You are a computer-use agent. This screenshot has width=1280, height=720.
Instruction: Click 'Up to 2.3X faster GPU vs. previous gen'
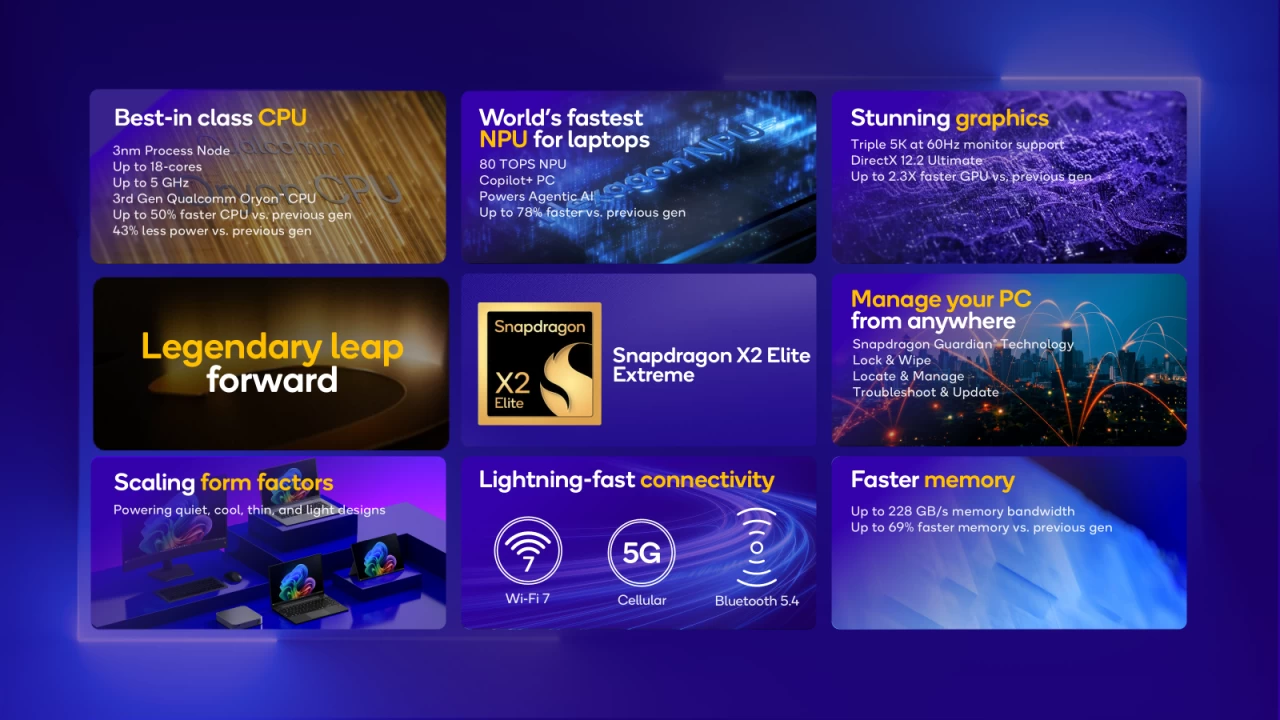[x=971, y=176]
